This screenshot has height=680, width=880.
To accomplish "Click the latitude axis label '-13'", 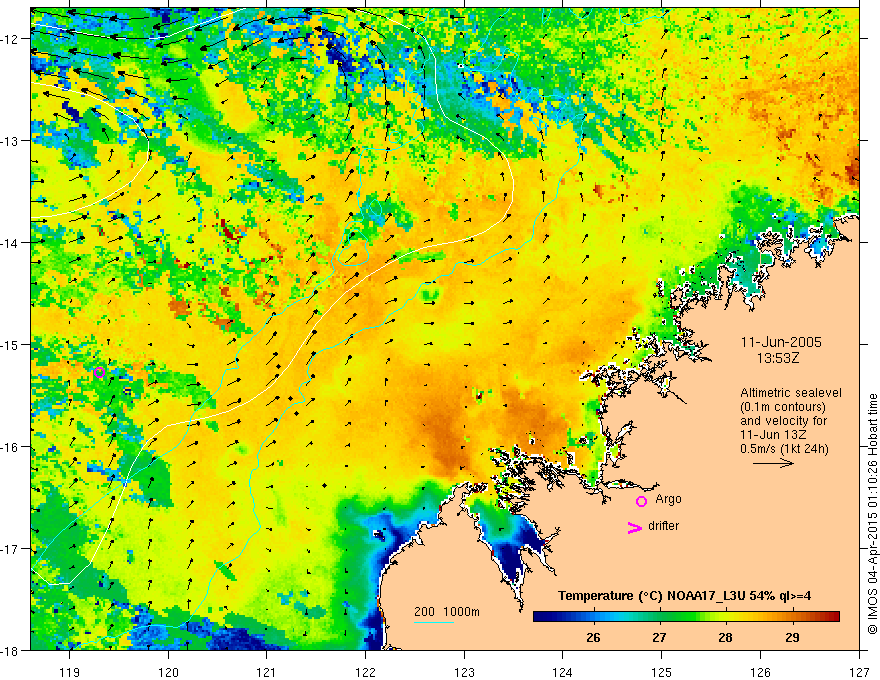I will [x=11, y=141].
